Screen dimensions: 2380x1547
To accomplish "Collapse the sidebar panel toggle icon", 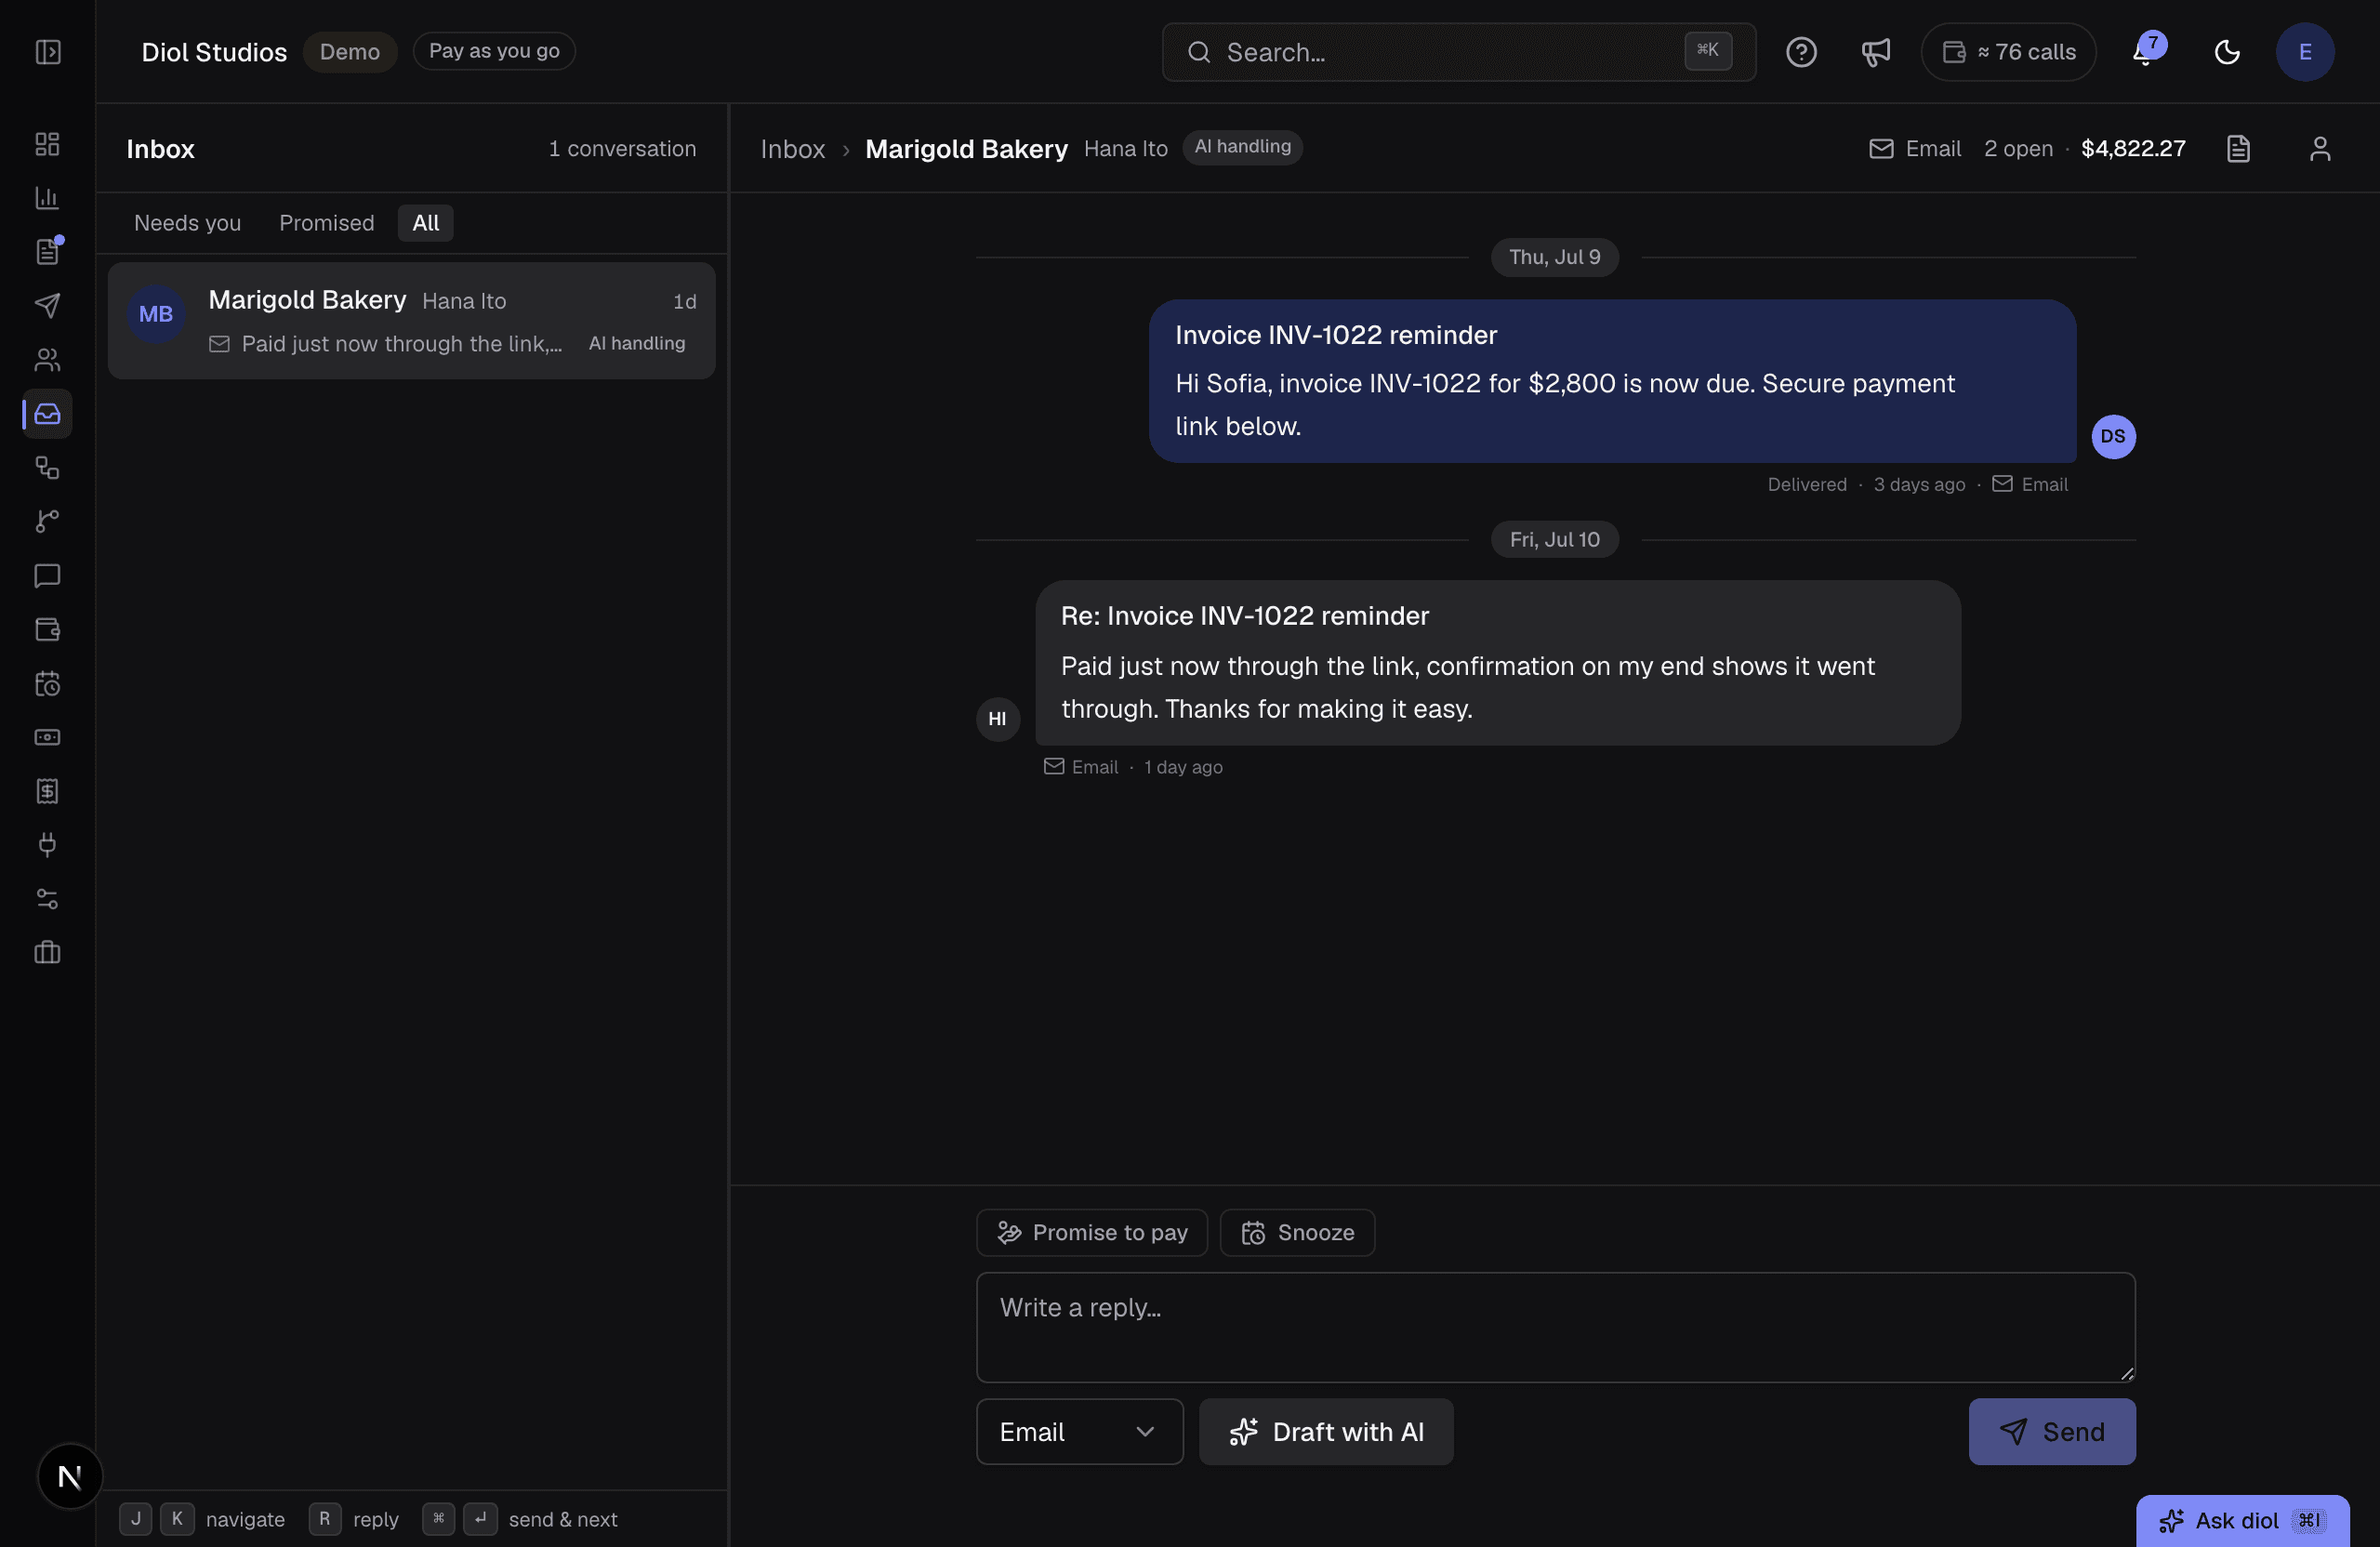I will [48, 52].
